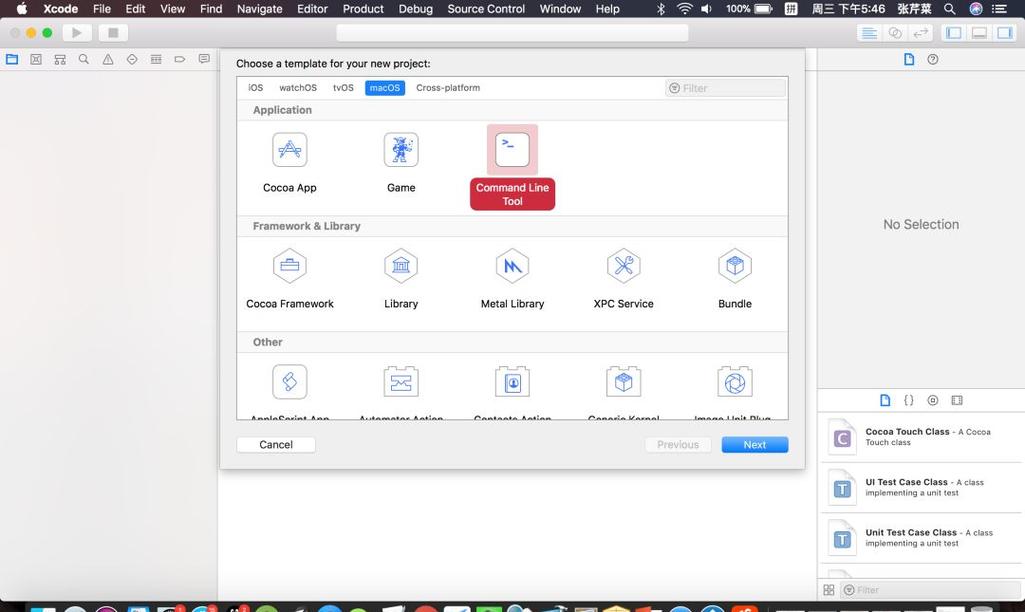Open the Source Control navigator icon
Viewport: 1025px width, 612px height.
click(36, 60)
